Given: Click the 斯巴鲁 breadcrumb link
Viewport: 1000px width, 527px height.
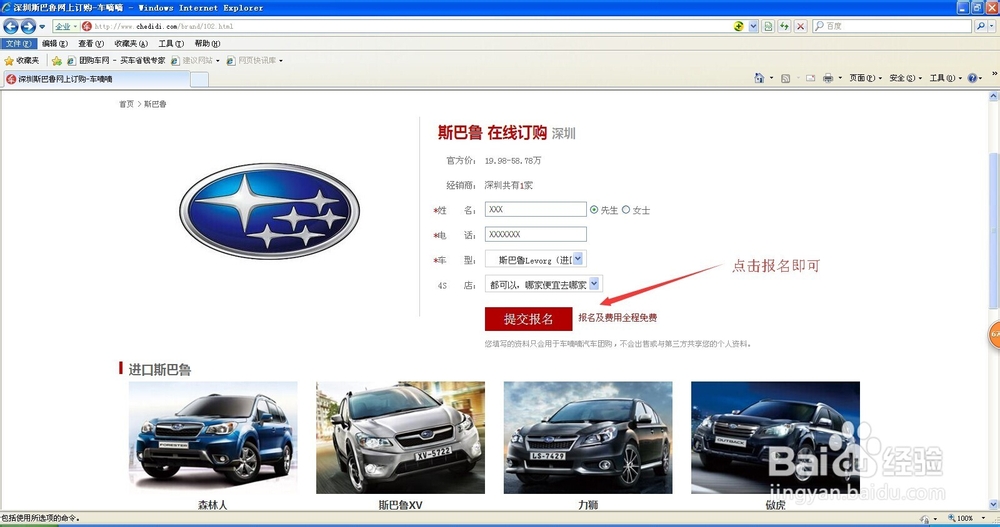Looking at the screenshot, I should (155, 104).
